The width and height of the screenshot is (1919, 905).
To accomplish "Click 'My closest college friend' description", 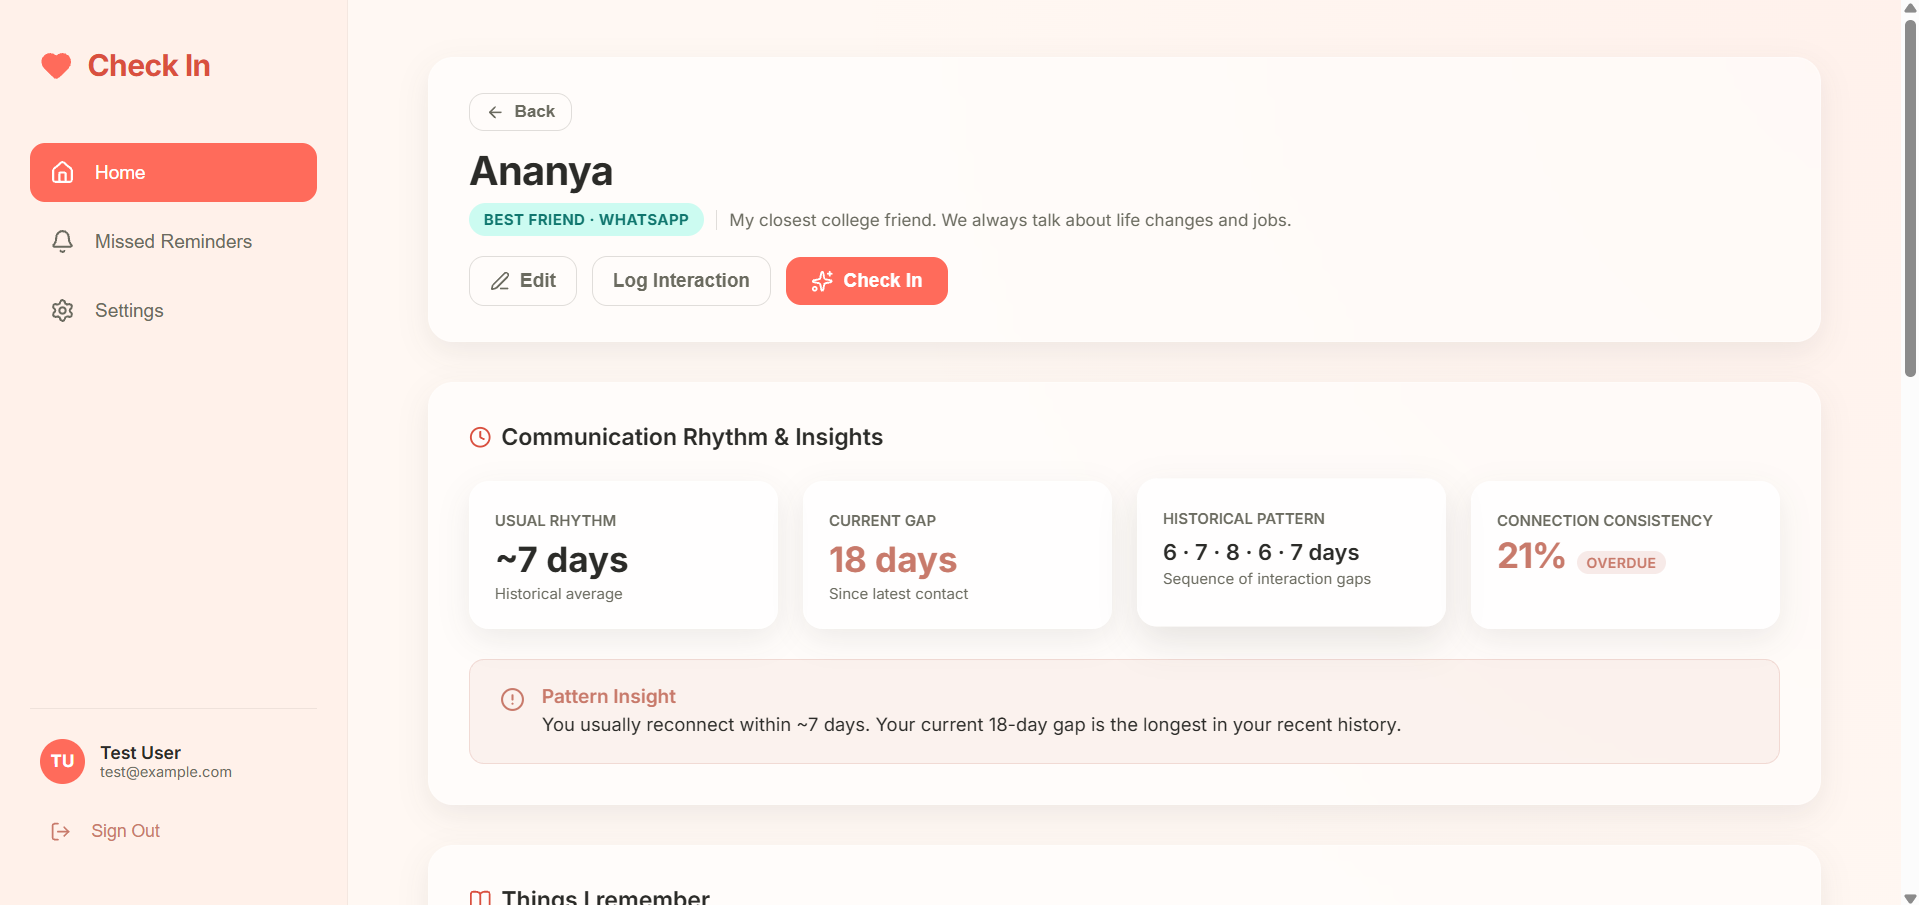I will (1010, 220).
